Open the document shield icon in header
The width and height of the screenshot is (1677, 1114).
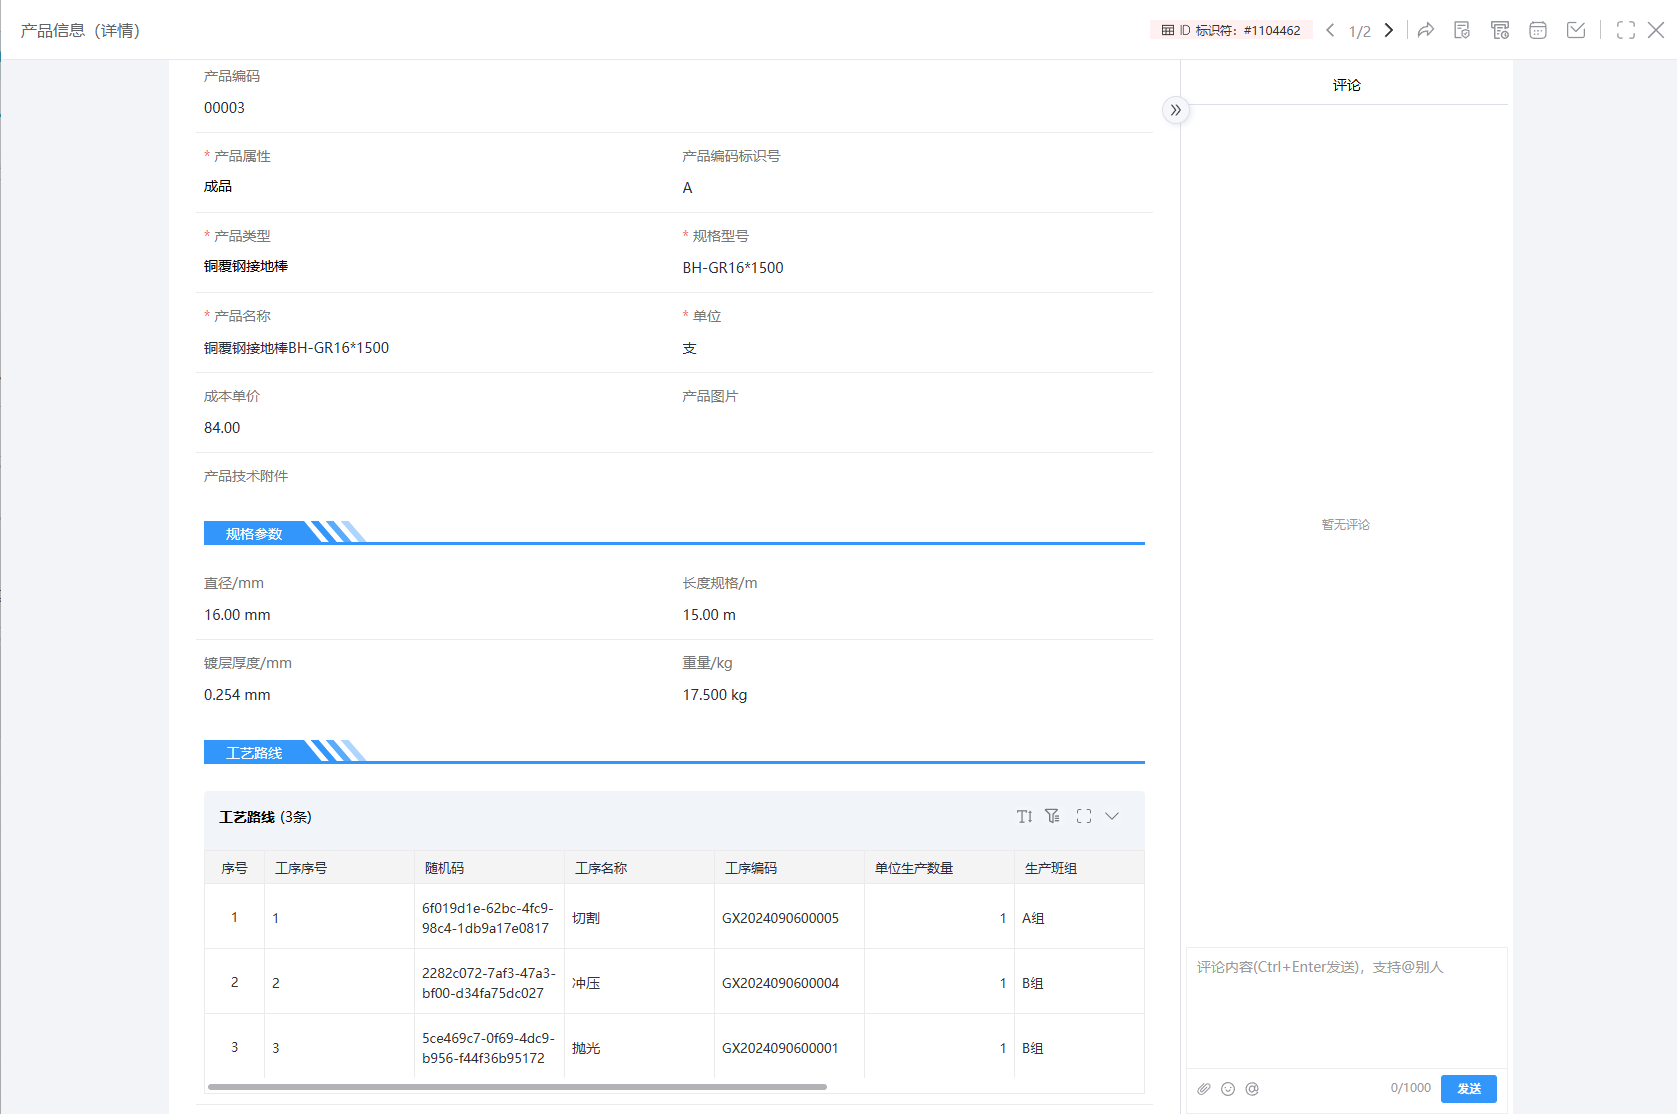[x=1462, y=30]
